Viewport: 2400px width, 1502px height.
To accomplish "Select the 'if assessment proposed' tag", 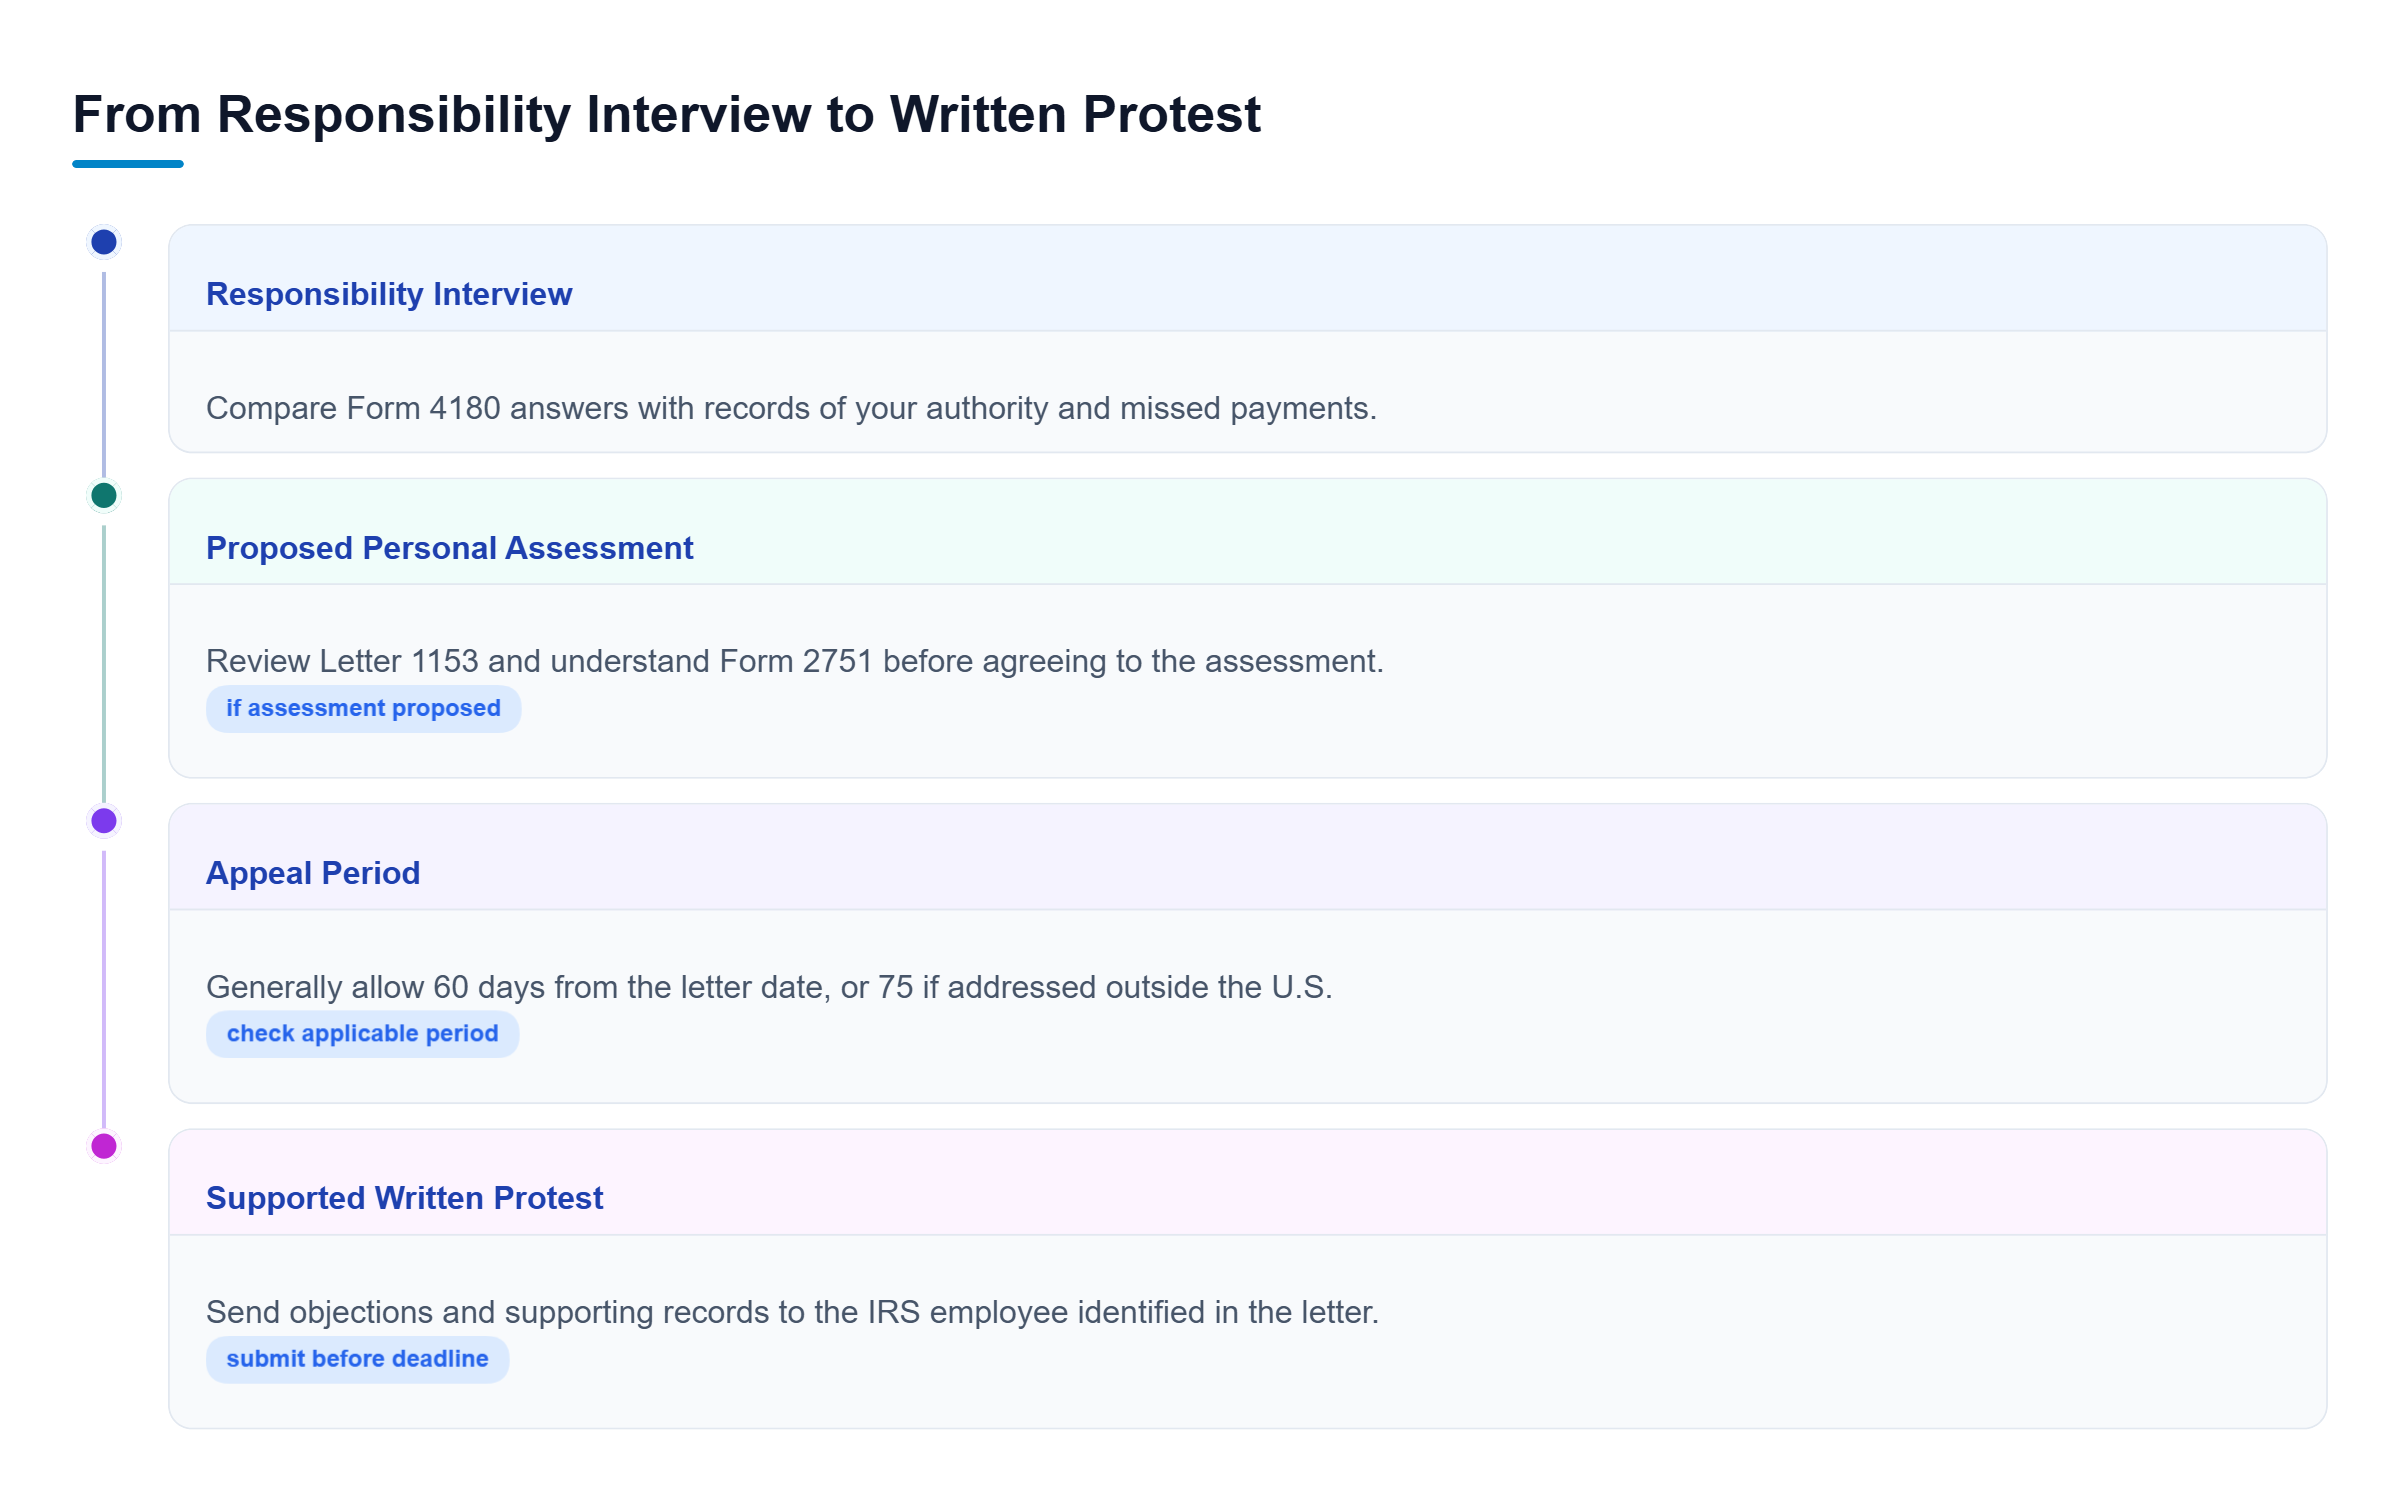I will click(363, 708).
